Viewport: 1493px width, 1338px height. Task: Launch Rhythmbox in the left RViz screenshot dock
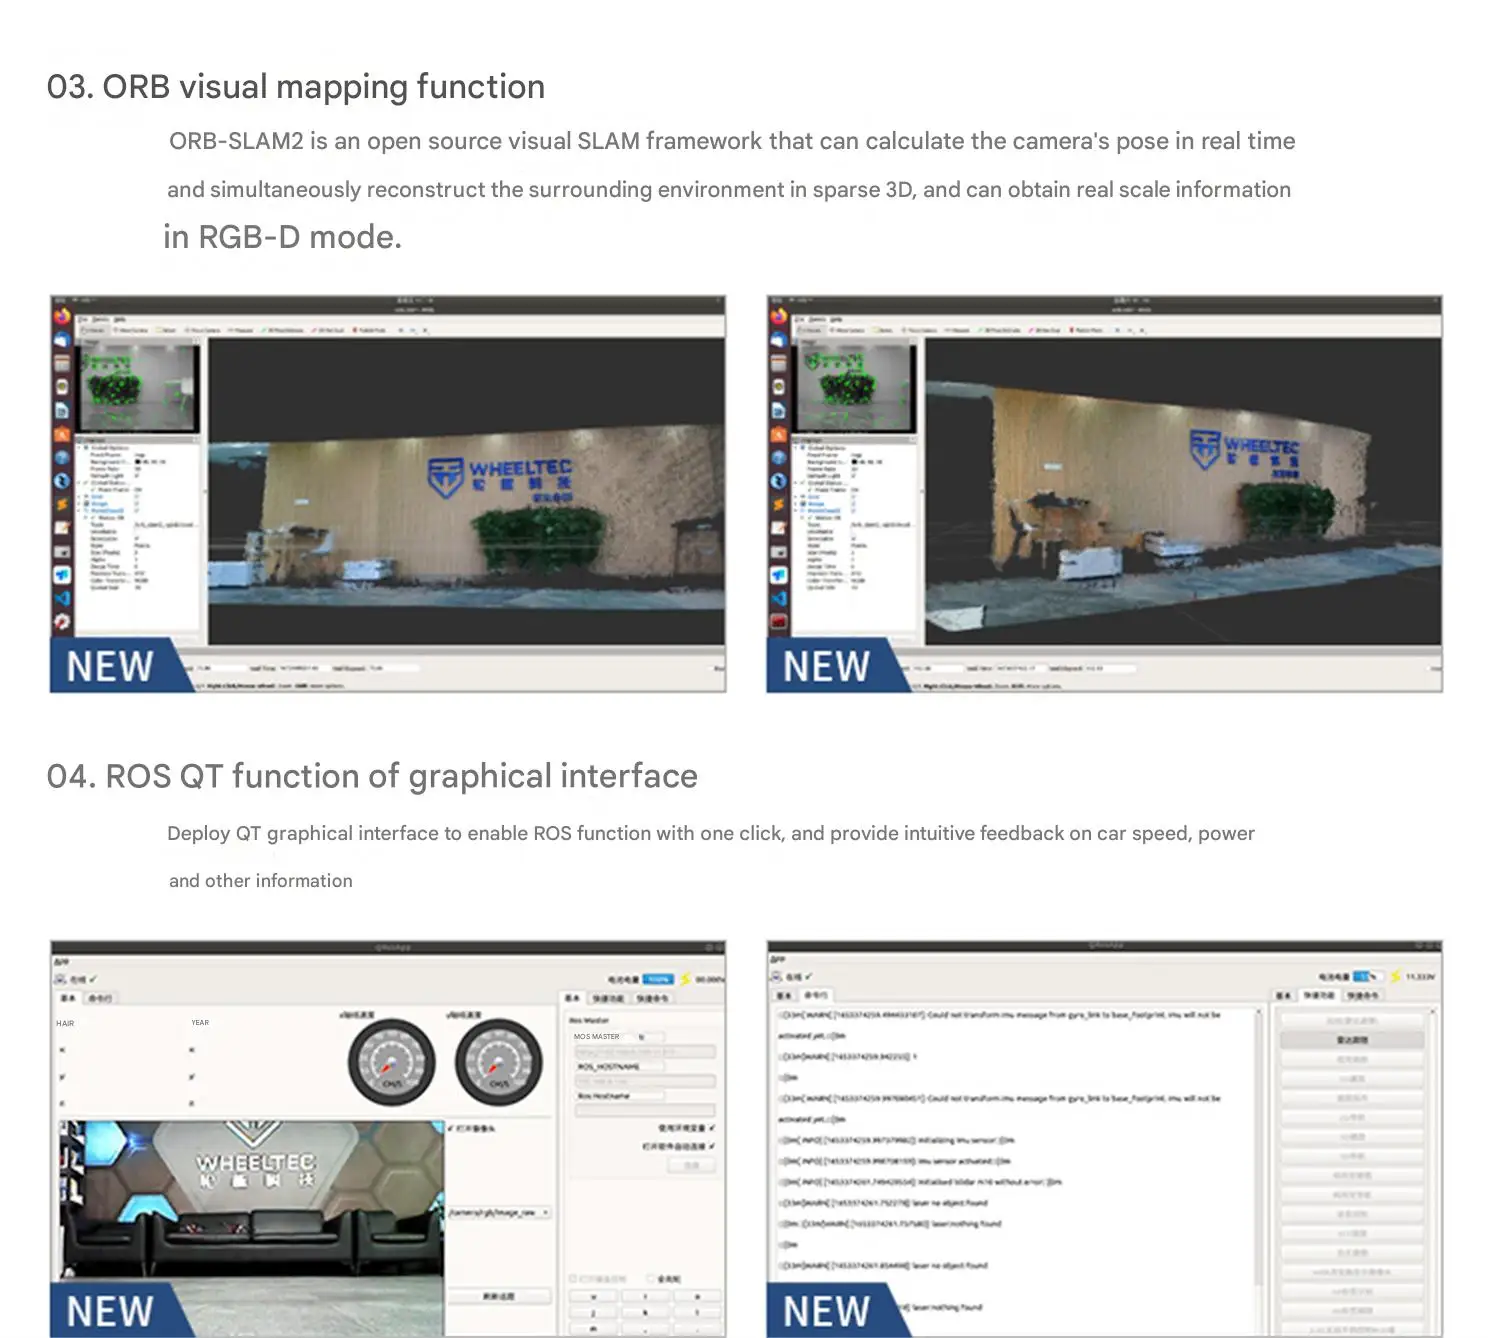point(62,387)
